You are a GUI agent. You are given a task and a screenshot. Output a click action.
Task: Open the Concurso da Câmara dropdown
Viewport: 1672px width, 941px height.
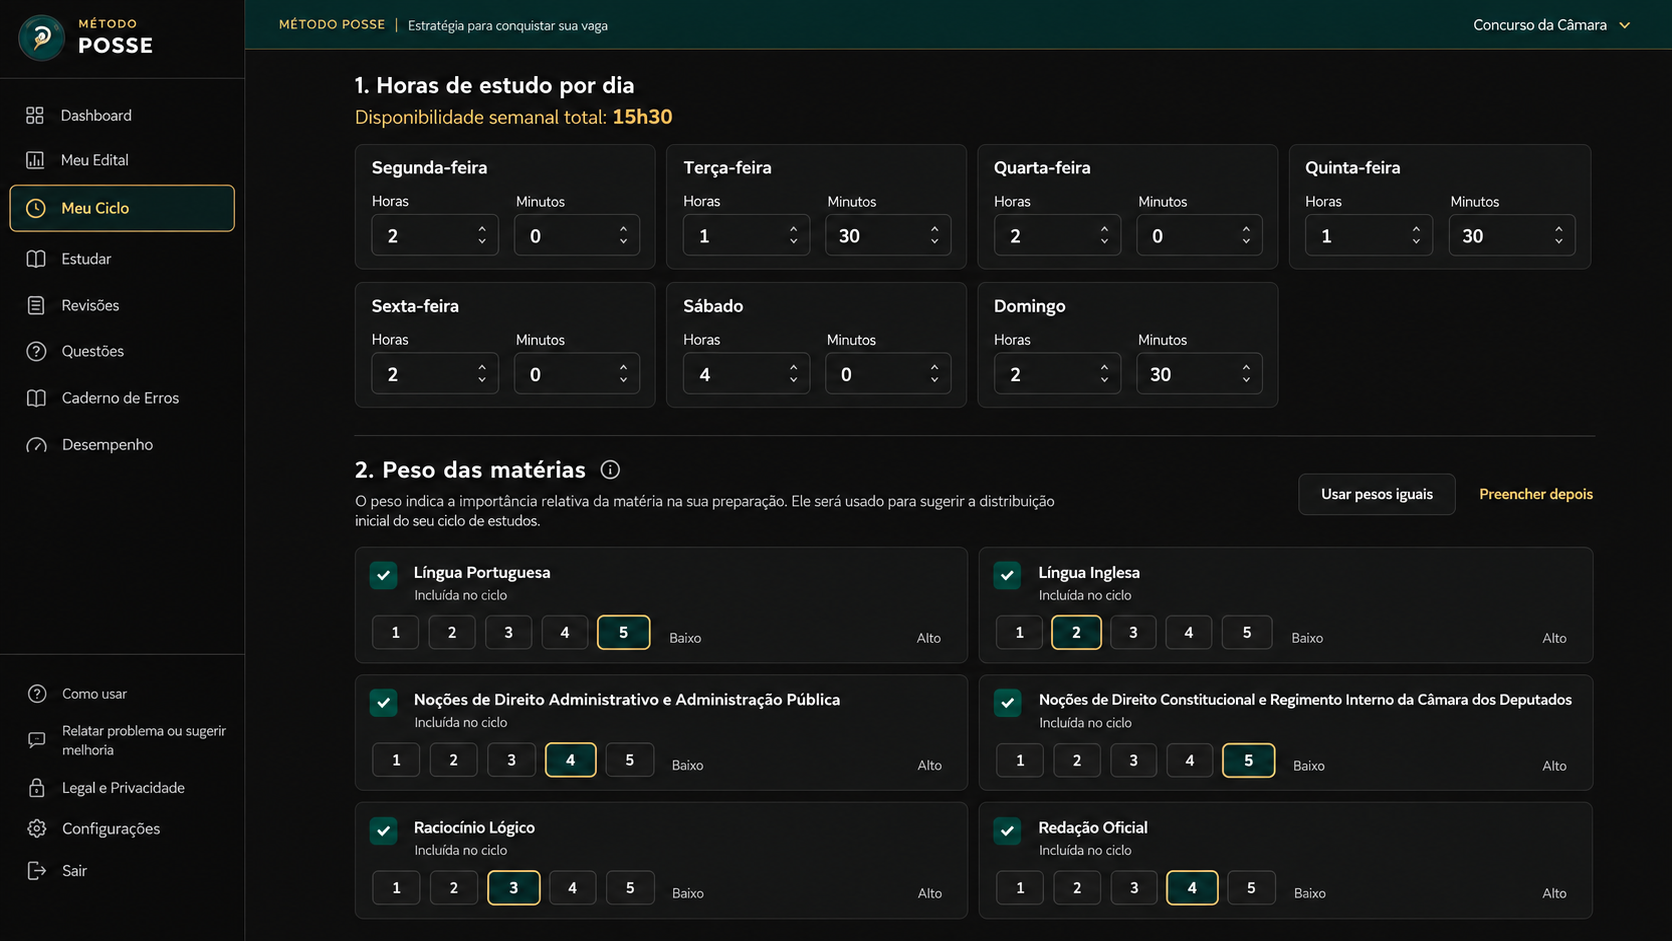click(x=1551, y=25)
